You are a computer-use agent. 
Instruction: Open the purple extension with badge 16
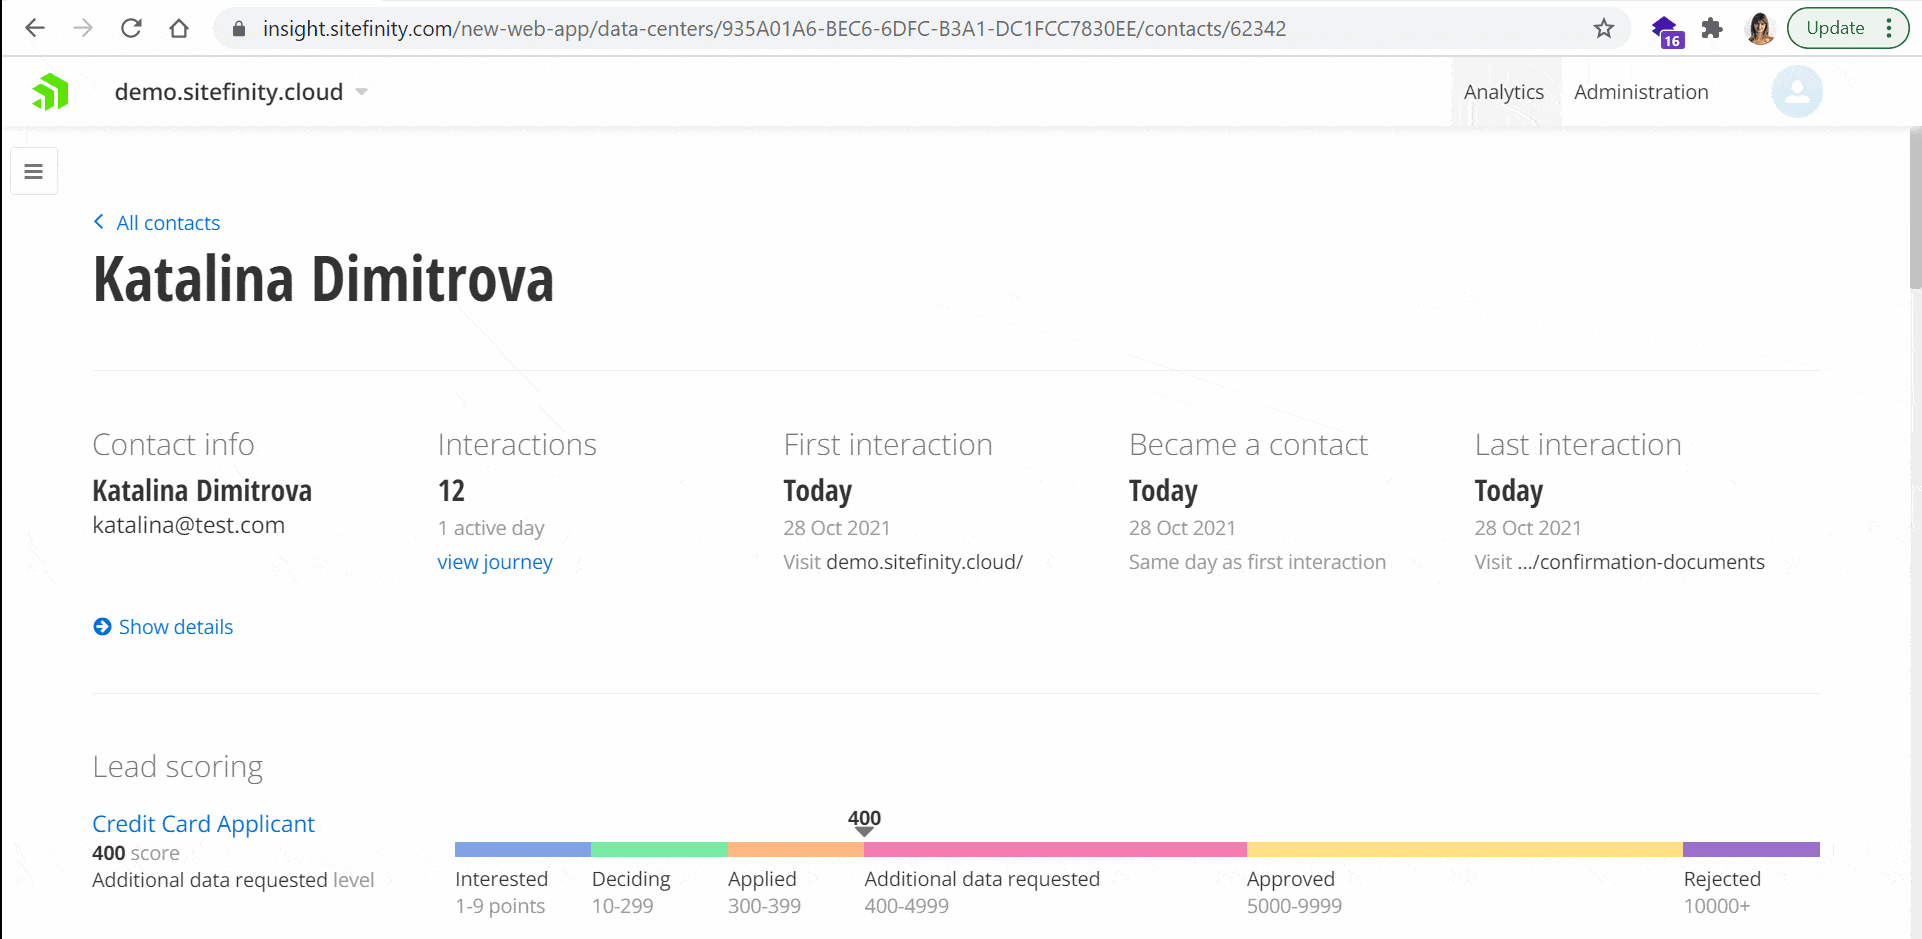click(1666, 30)
